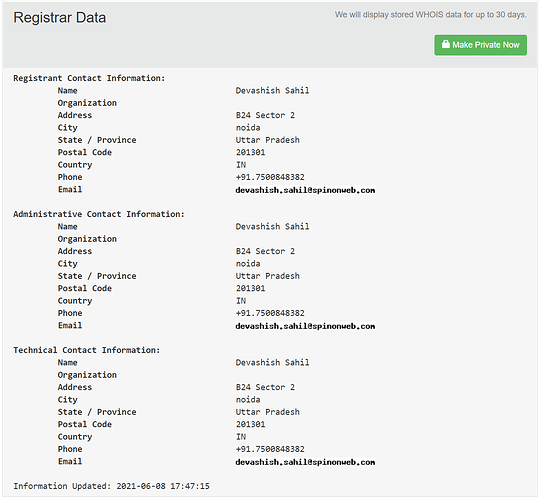Click Administrative state Uttar Pradesh

(x=267, y=276)
